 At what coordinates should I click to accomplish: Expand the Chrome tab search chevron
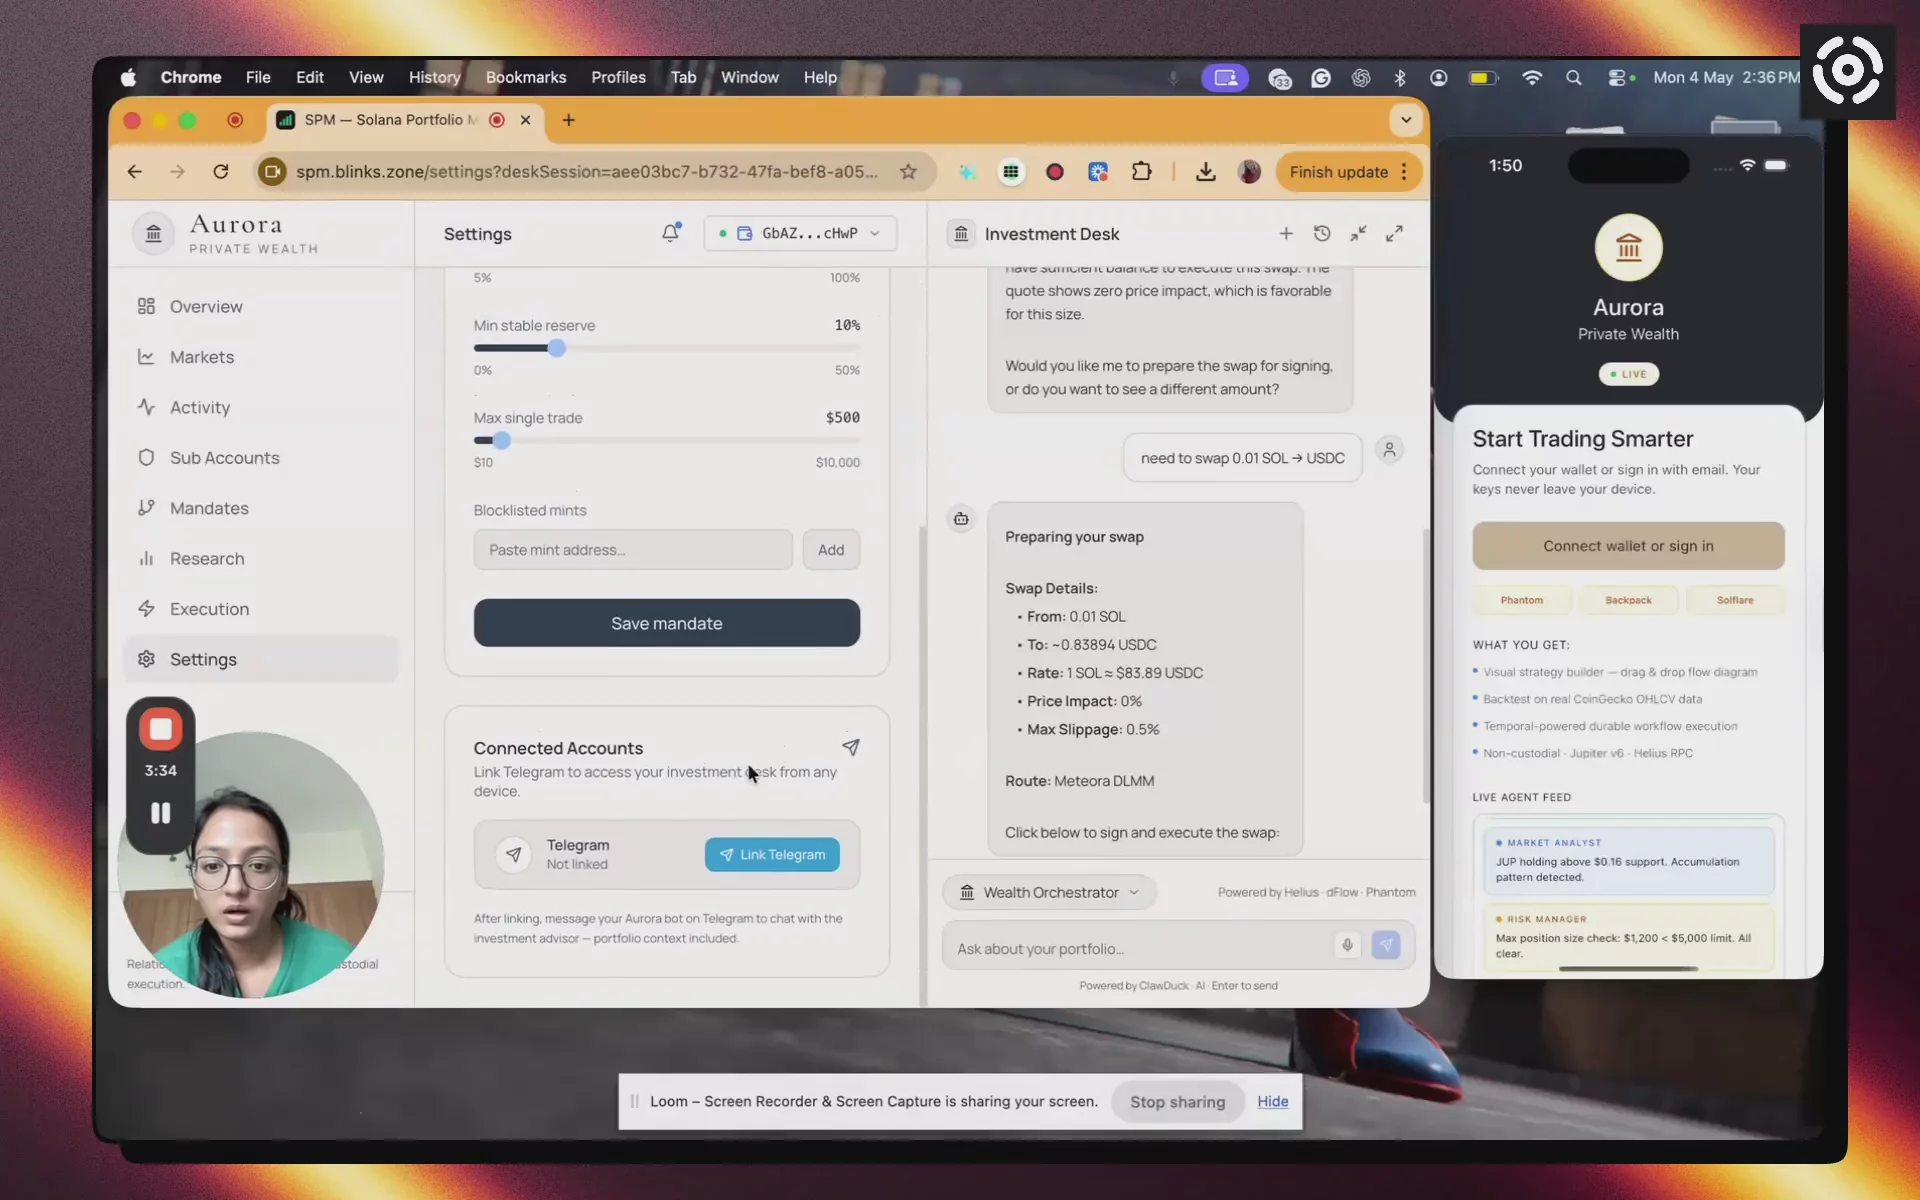point(1406,120)
